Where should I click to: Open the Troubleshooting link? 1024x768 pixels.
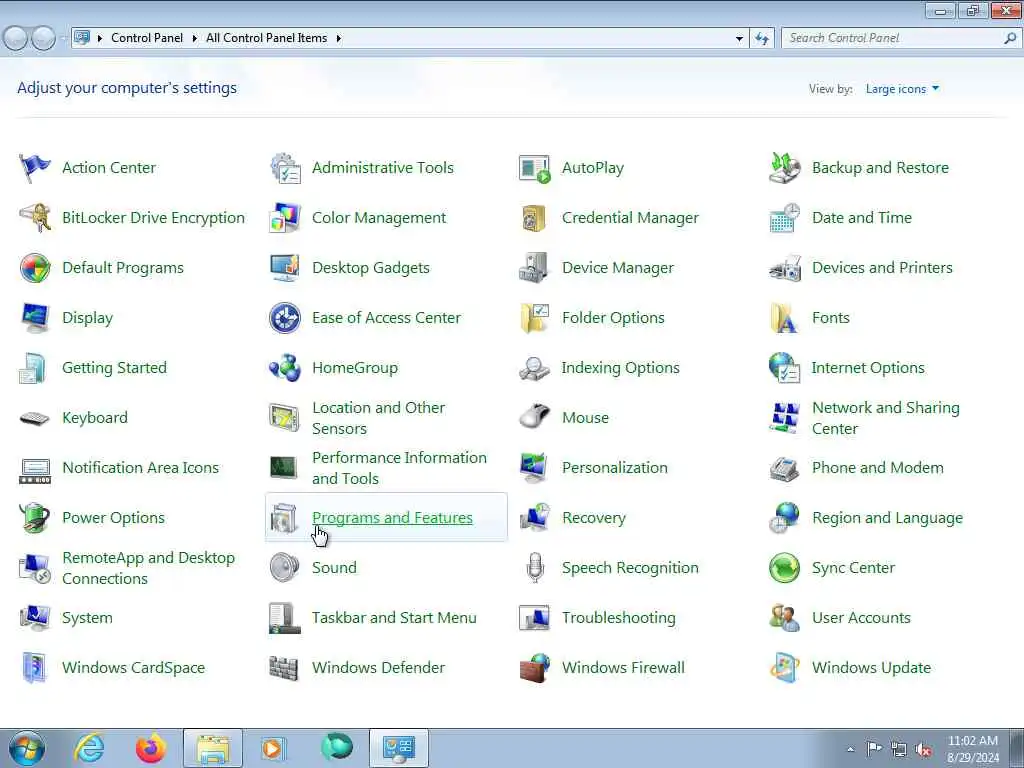pos(619,618)
